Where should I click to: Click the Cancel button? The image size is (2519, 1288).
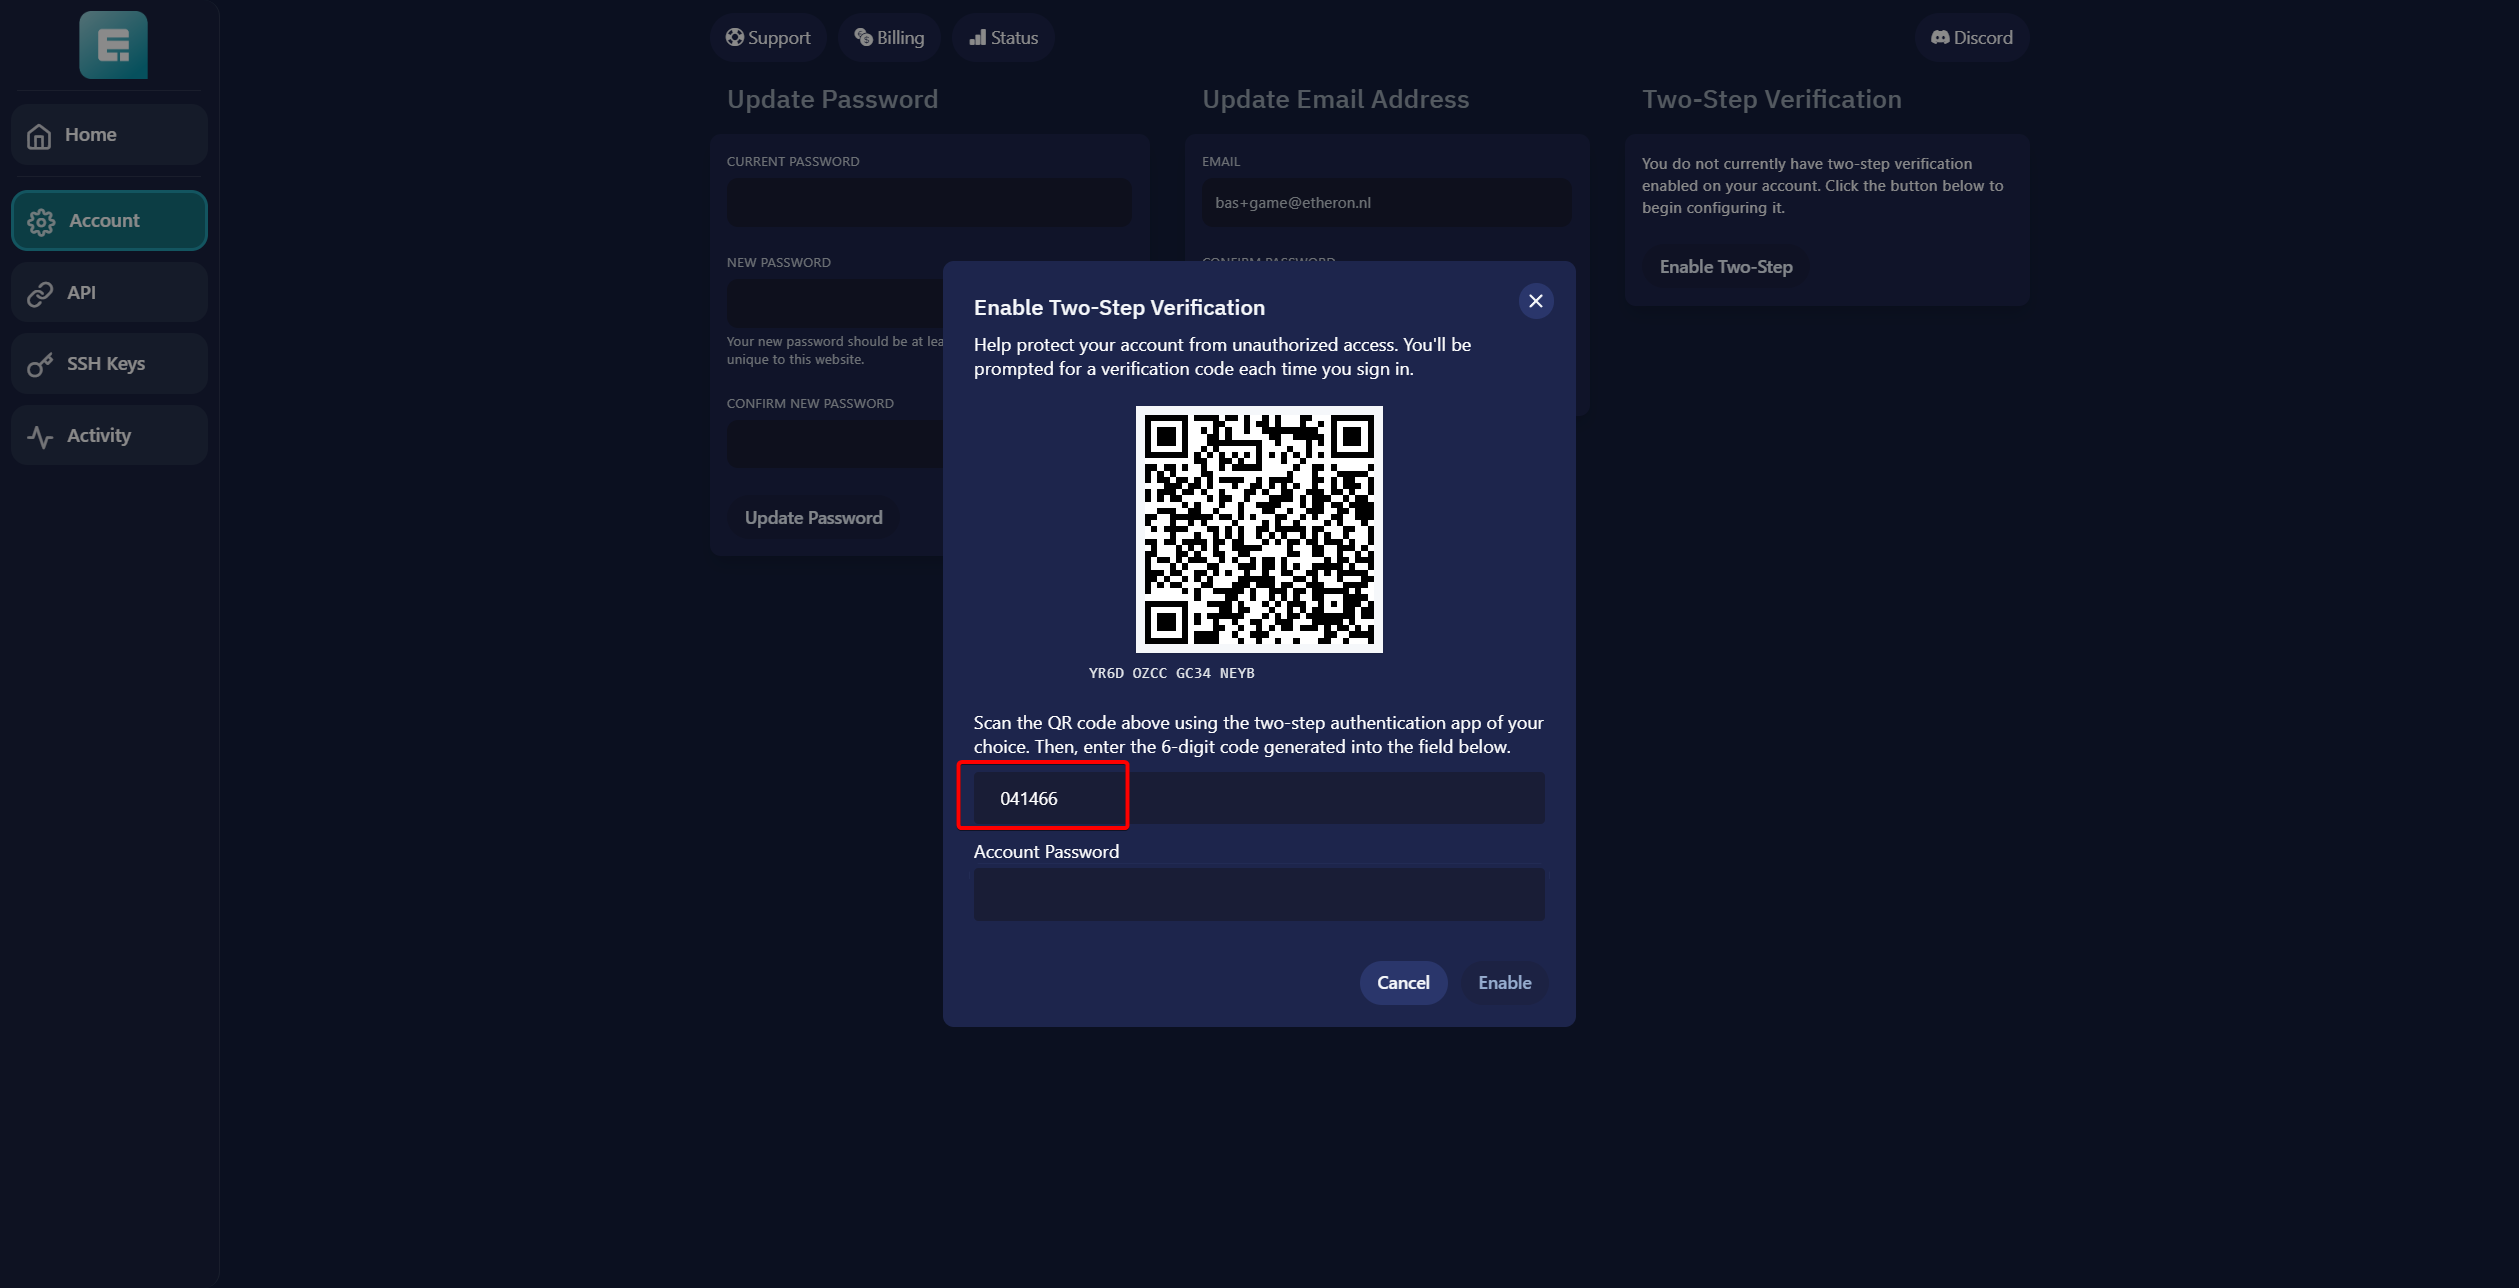point(1402,983)
